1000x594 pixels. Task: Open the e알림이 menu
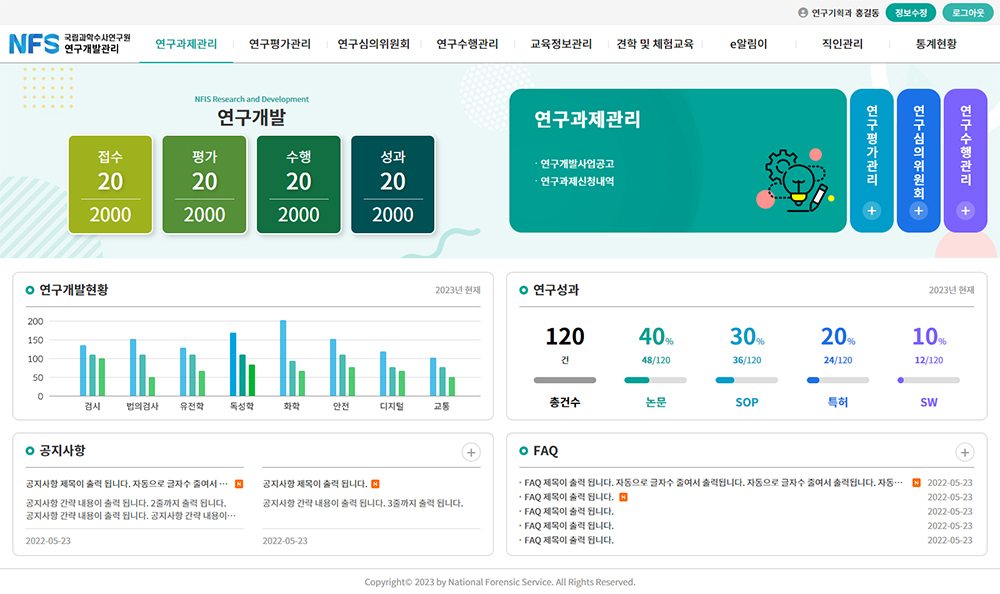[748, 44]
